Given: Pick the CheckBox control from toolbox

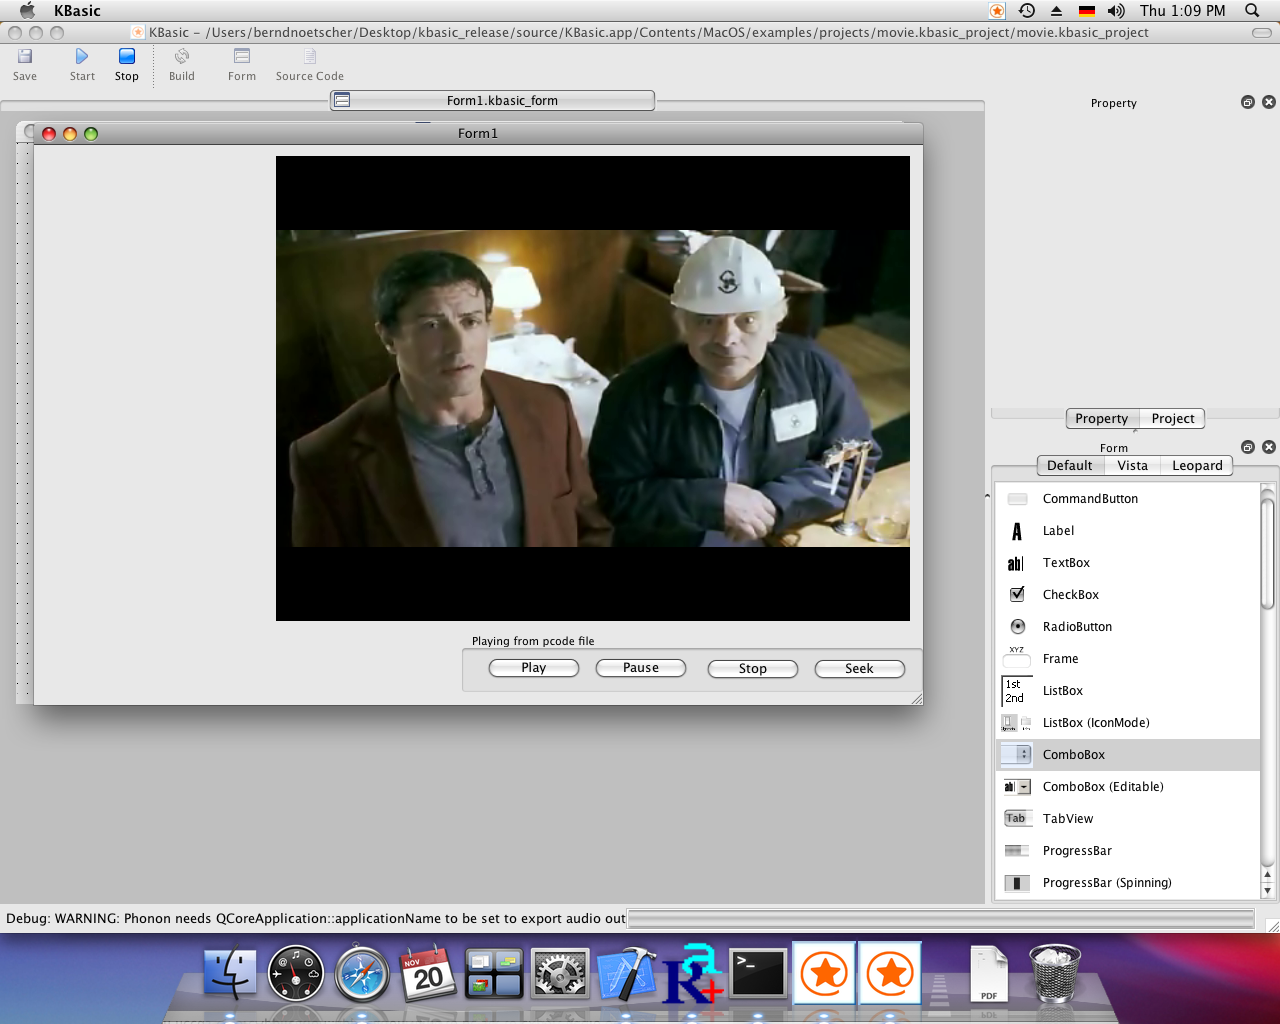Looking at the screenshot, I should tap(1070, 595).
